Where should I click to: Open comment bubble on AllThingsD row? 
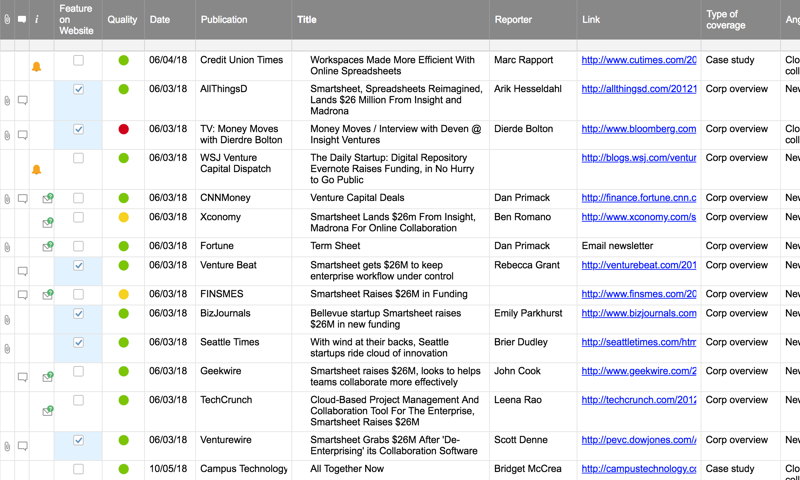pyautogui.click(x=22, y=100)
